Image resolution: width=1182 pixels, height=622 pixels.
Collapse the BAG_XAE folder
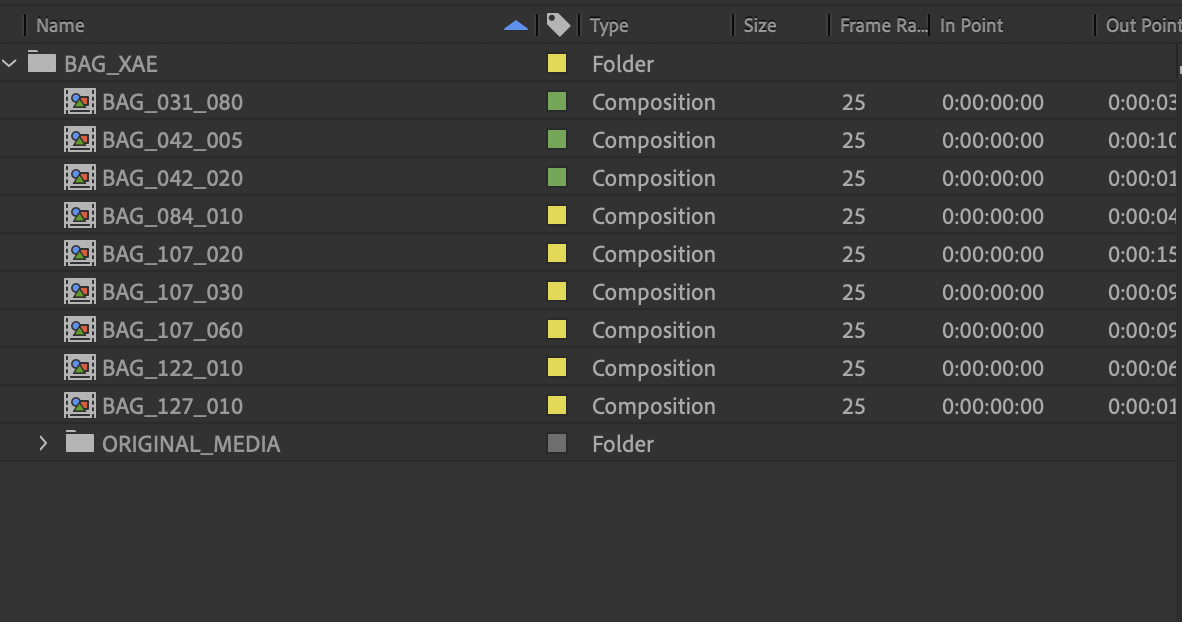coord(11,64)
